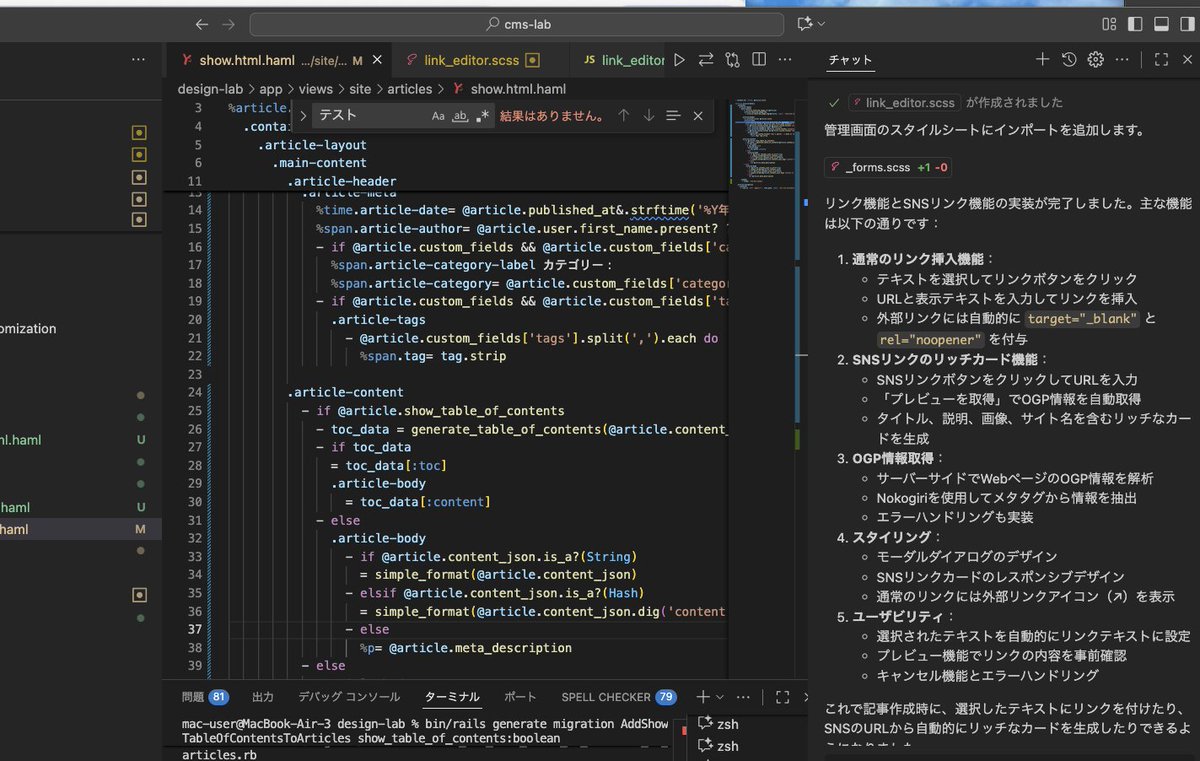The width and height of the screenshot is (1200, 761).
Task: Select the articles breadcrumb segment
Action: click(410, 89)
